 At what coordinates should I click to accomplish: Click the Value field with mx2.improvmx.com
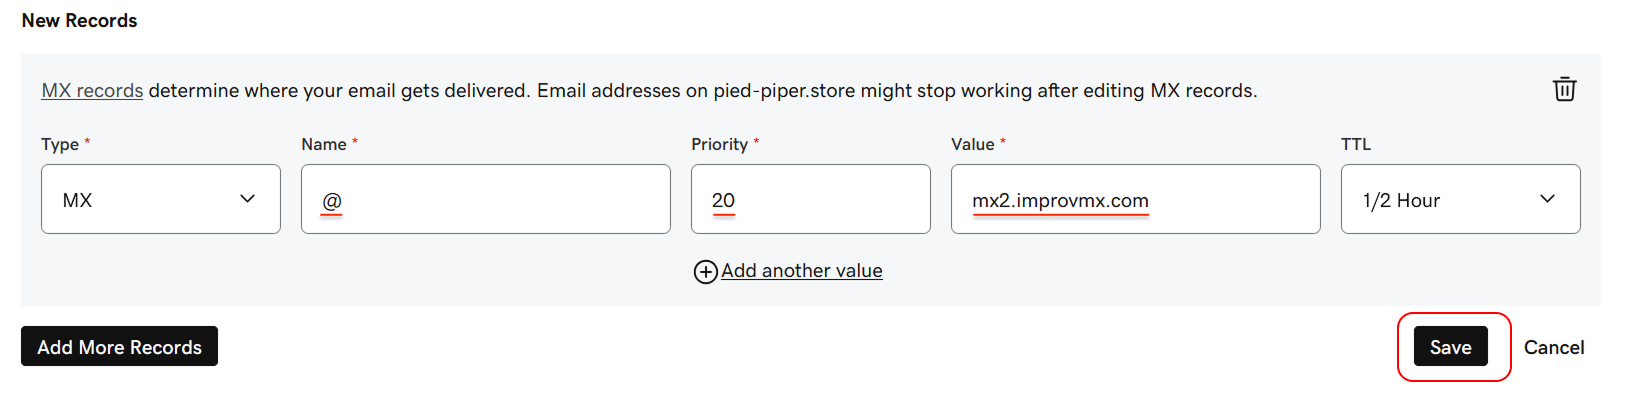tap(1135, 200)
